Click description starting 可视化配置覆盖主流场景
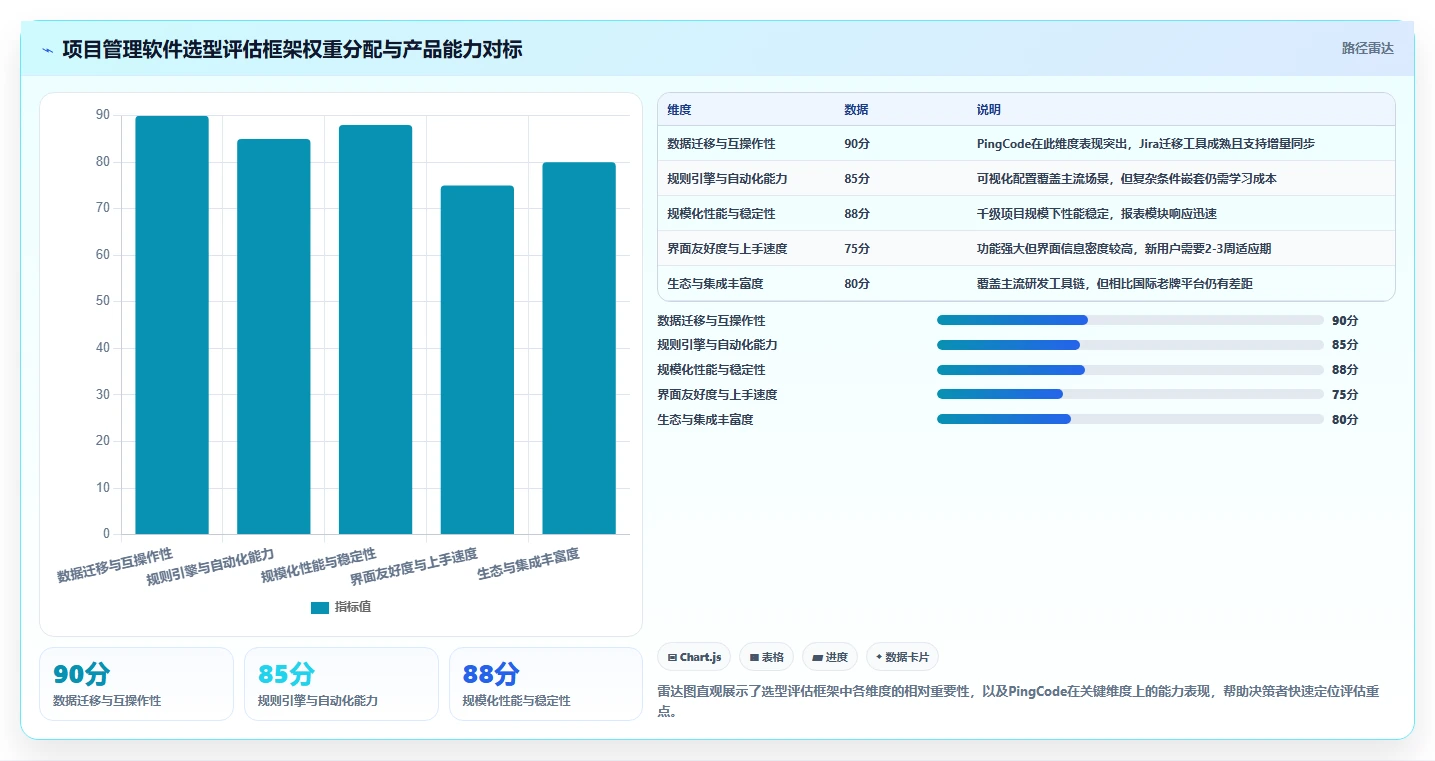The height and width of the screenshot is (761, 1435). [1127, 179]
